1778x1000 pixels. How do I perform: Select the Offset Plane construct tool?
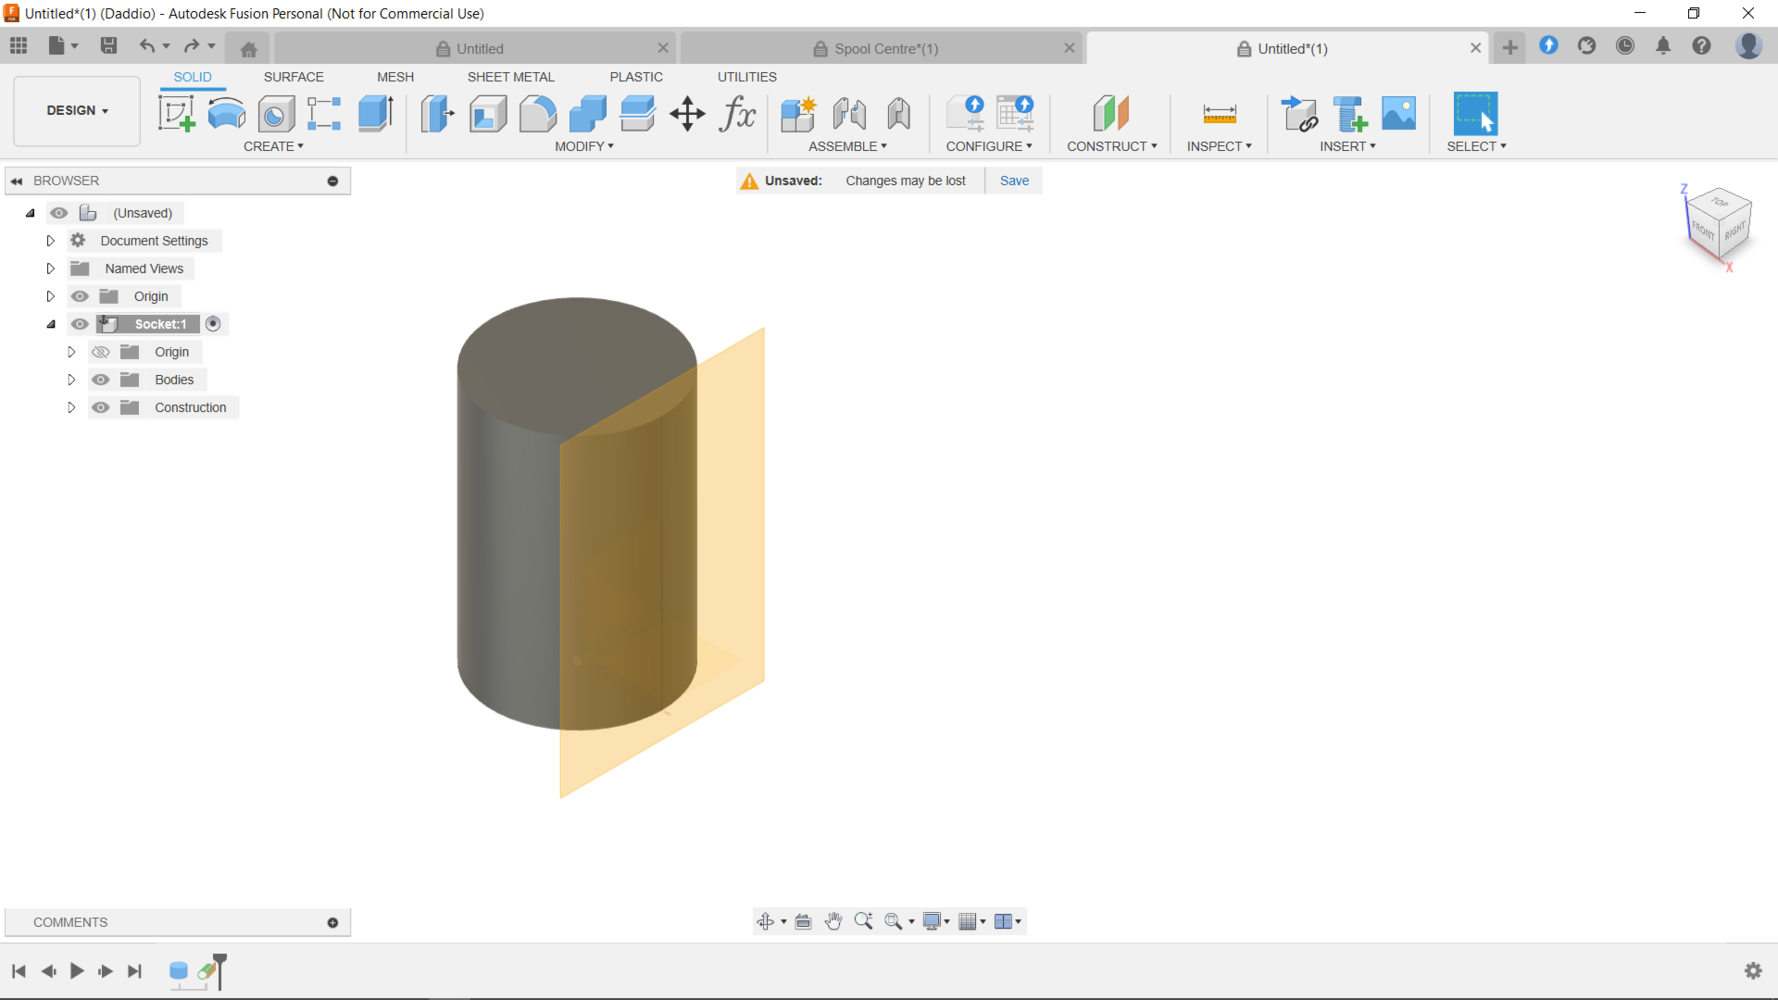tap(1110, 114)
